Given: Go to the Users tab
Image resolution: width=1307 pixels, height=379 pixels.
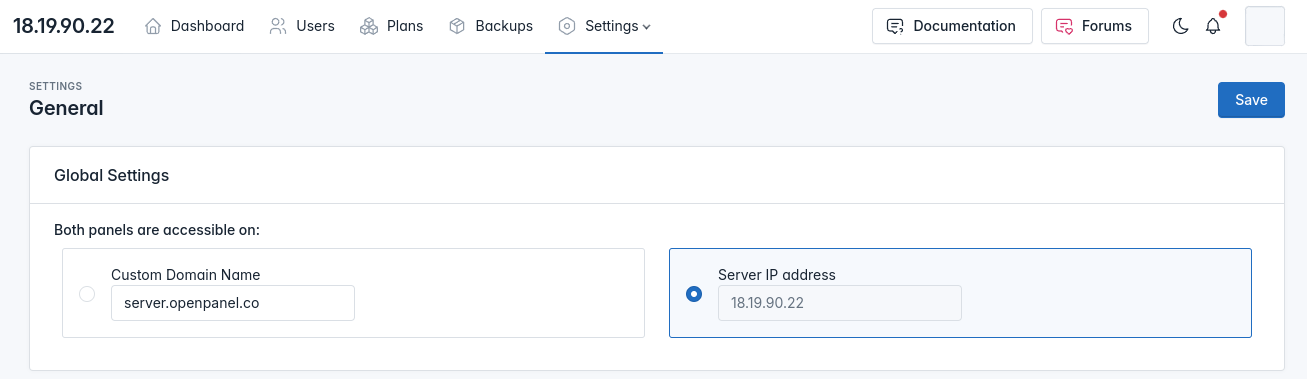Looking at the screenshot, I should click(x=302, y=26).
